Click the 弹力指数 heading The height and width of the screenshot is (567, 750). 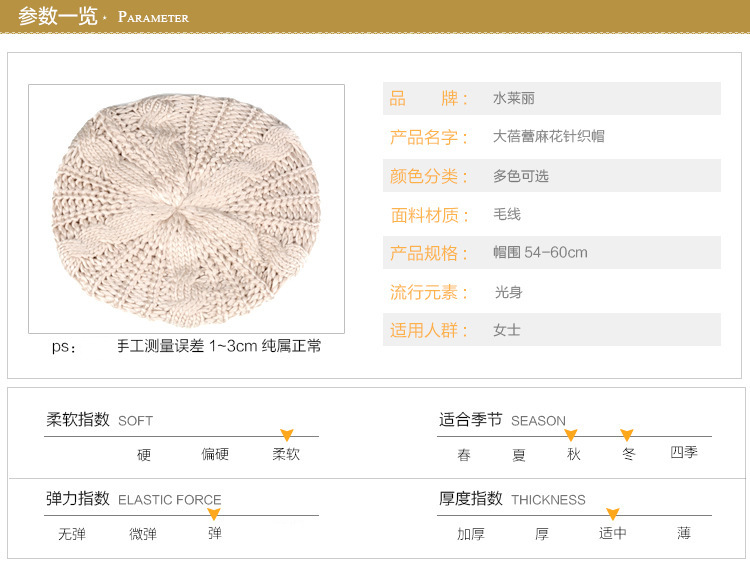pos(78,498)
